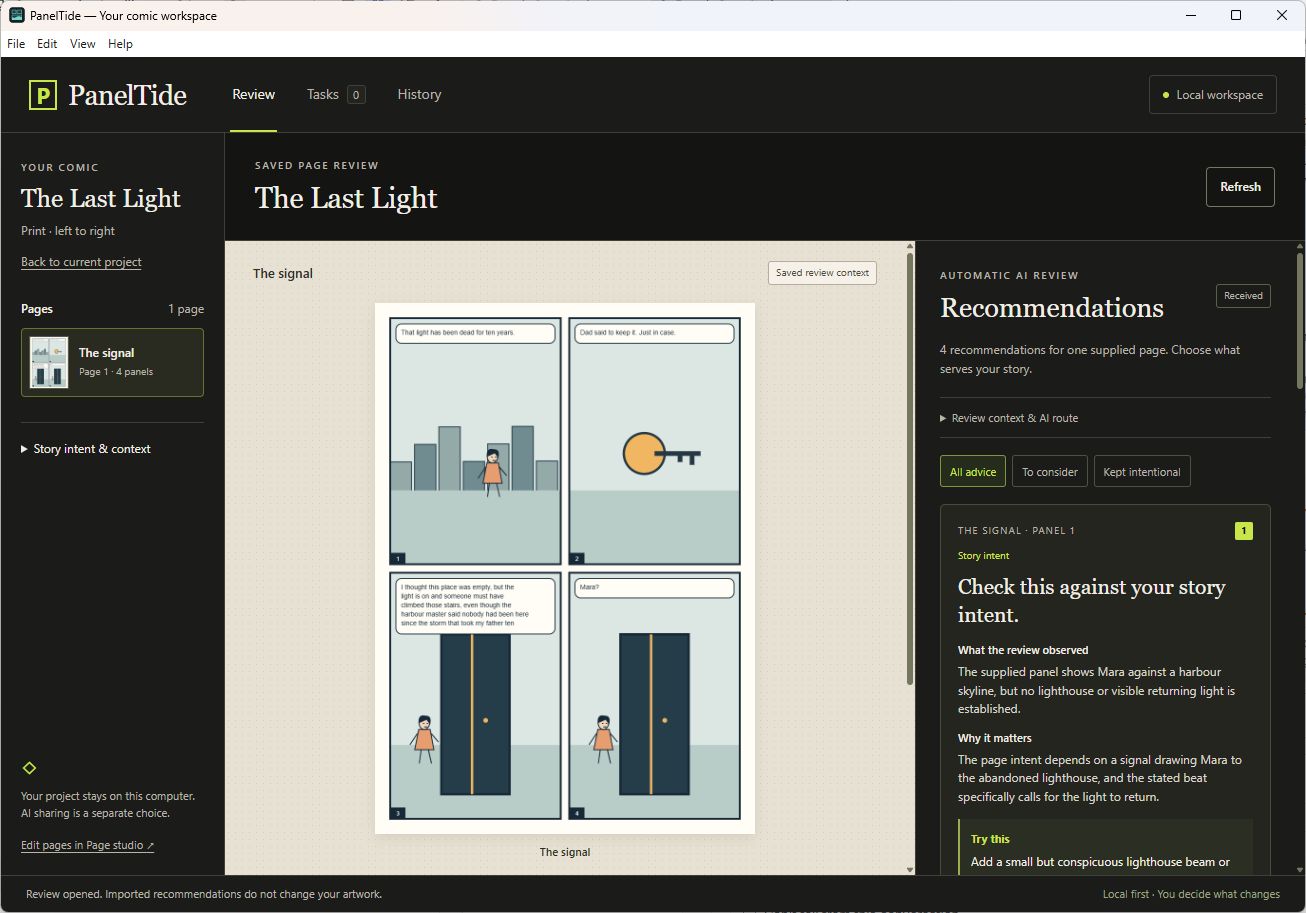Click the green number 1 recommendation badge
Viewport: 1306px width, 913px height.
(x=1244, y=531)
